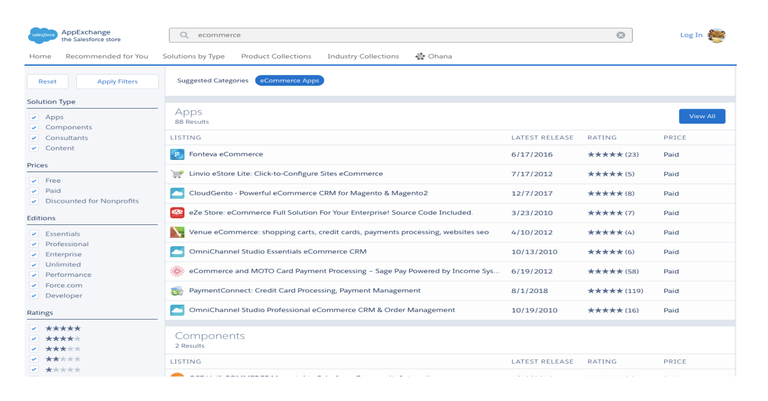Click Sage Pay payment processing icon
The width and height of the screenshot is (768, 401).
coord(177,271)
